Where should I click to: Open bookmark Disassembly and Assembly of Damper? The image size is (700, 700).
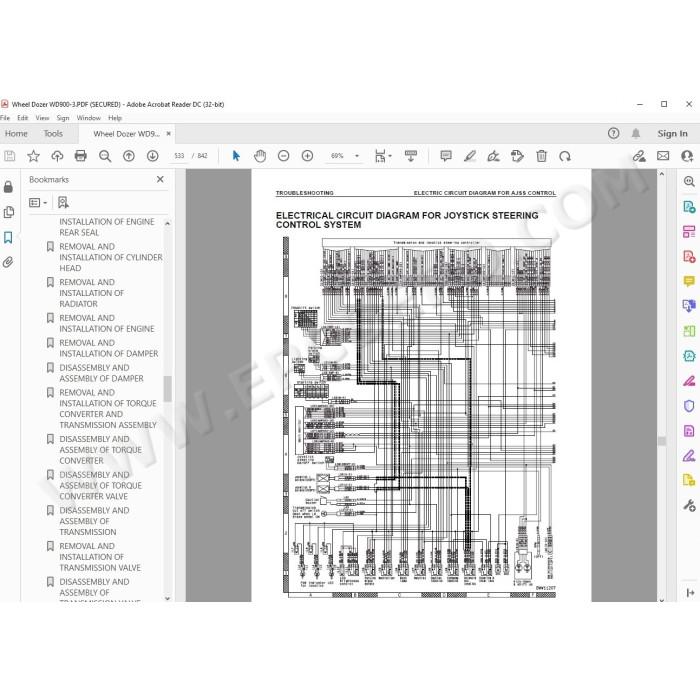[x=101, y=373]
